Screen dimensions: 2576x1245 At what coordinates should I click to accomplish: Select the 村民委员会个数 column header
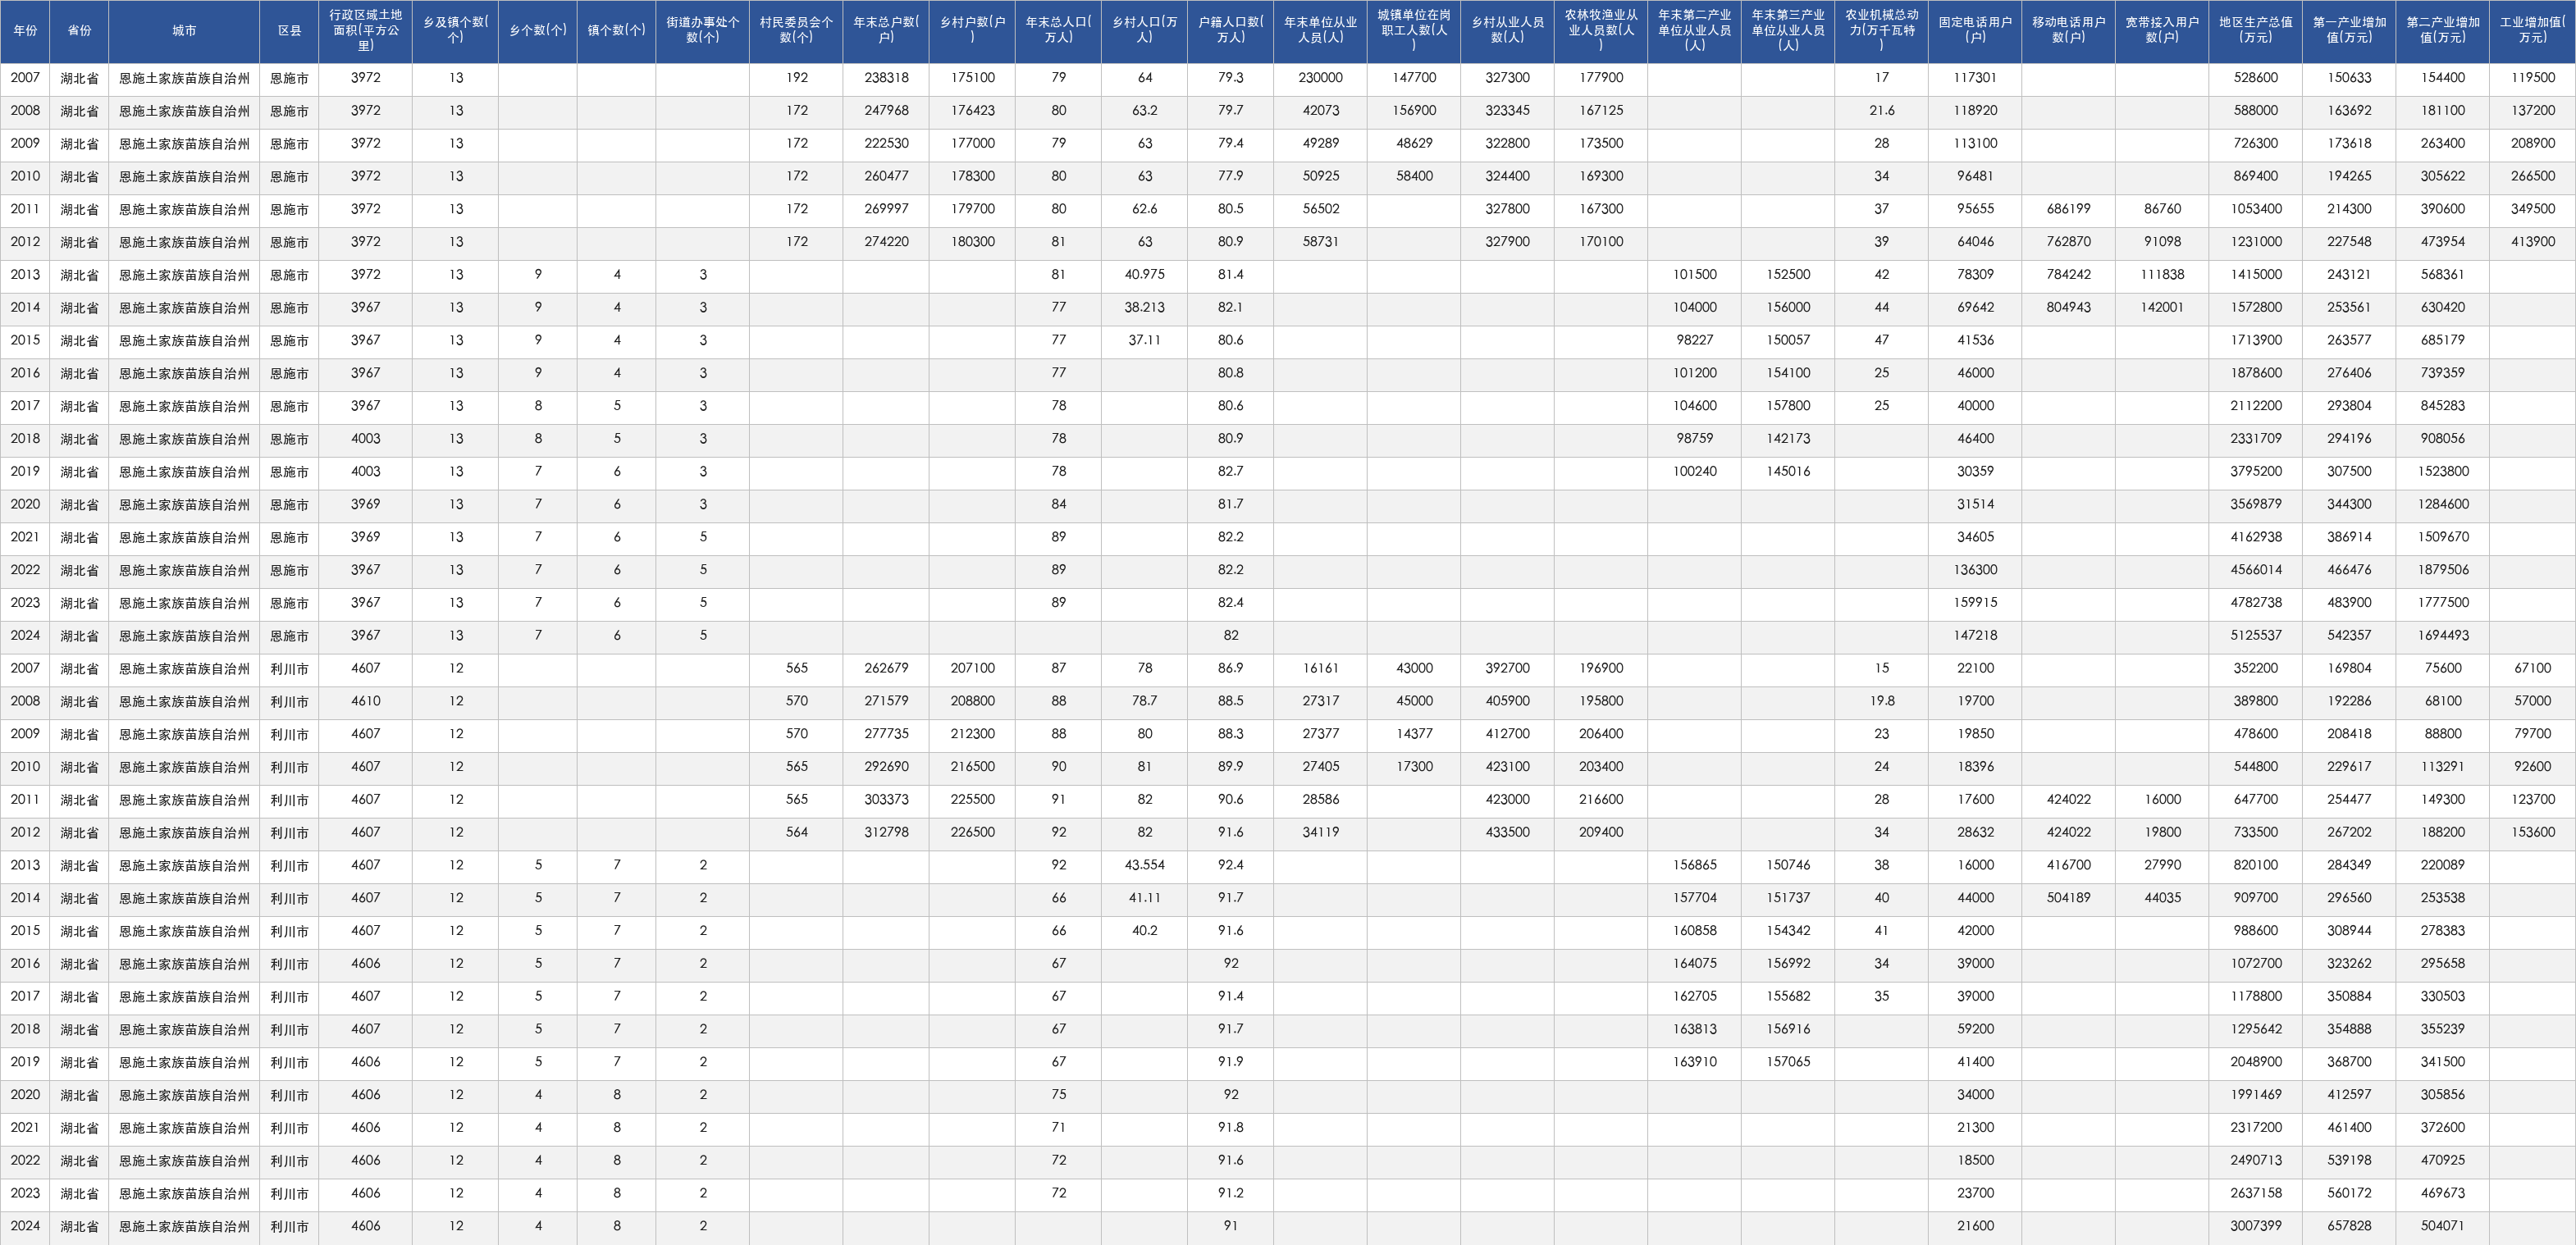coord(796,31)
